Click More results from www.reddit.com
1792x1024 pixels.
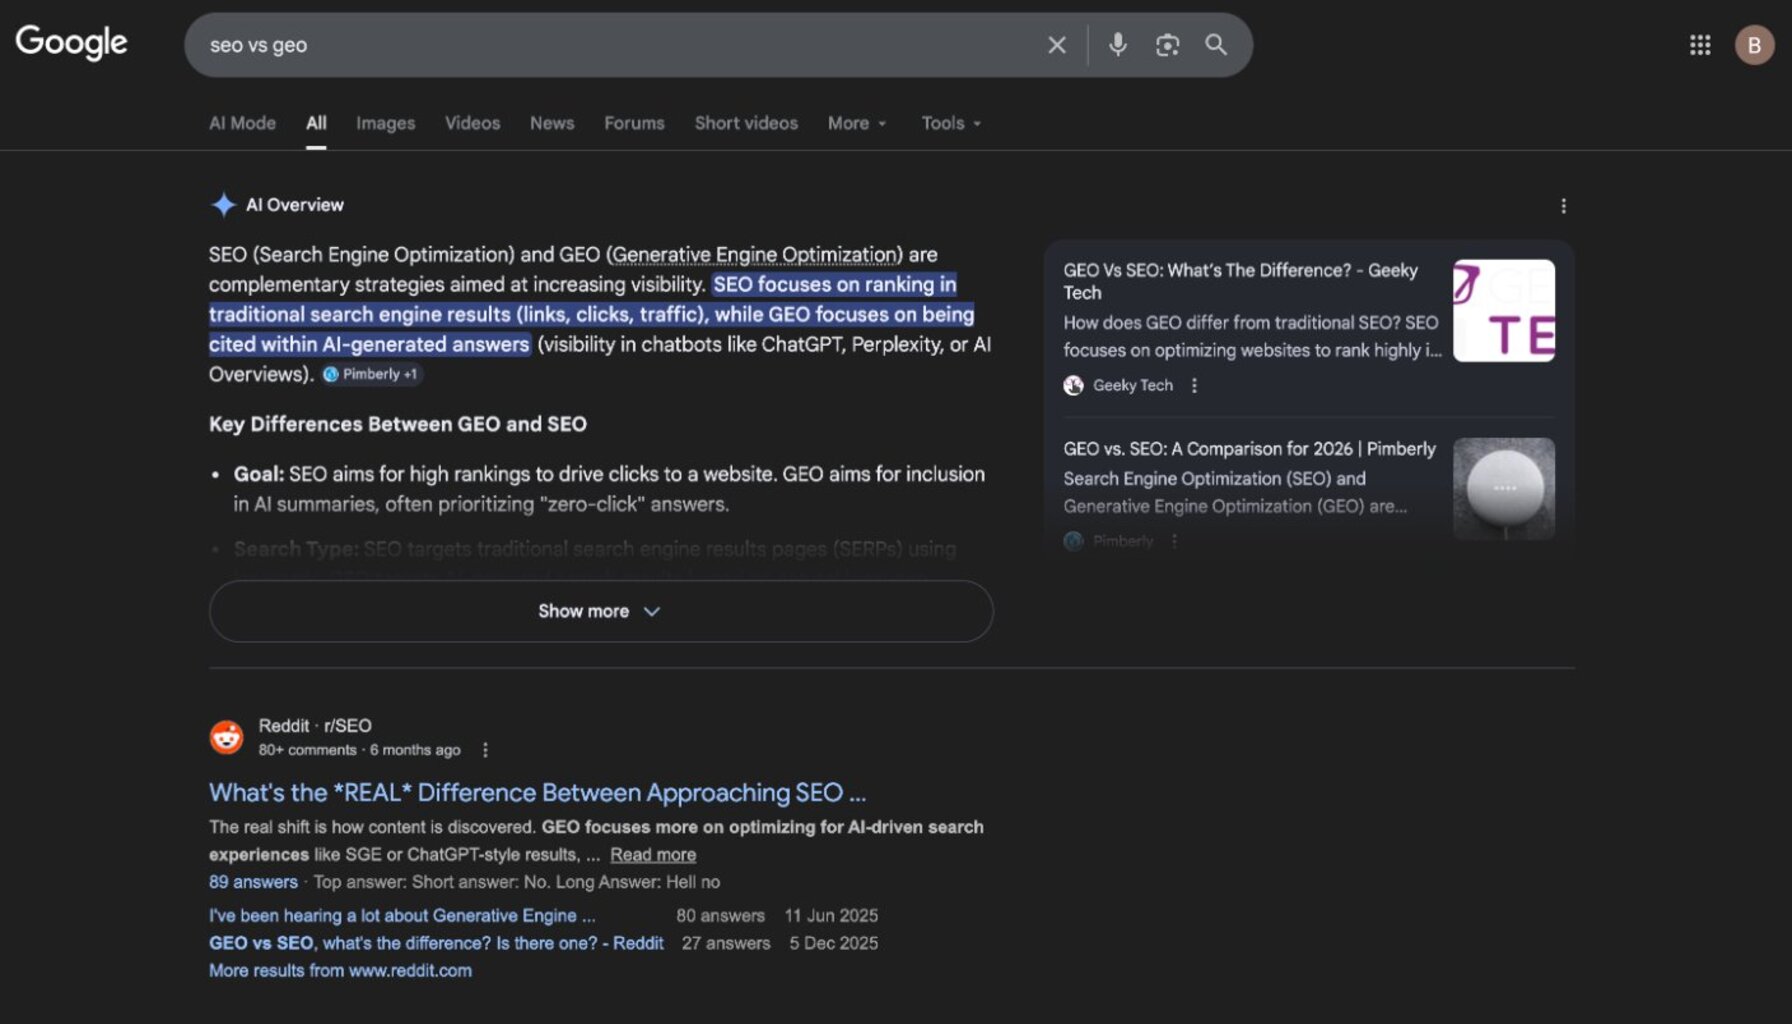pos(340,971)
